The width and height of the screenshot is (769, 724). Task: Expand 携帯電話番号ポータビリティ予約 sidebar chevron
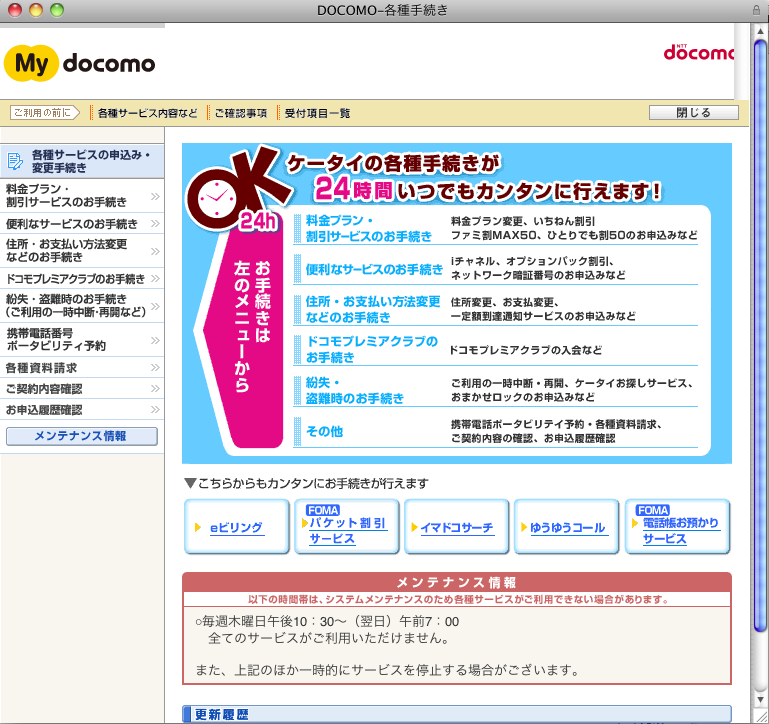click(155, 340)
